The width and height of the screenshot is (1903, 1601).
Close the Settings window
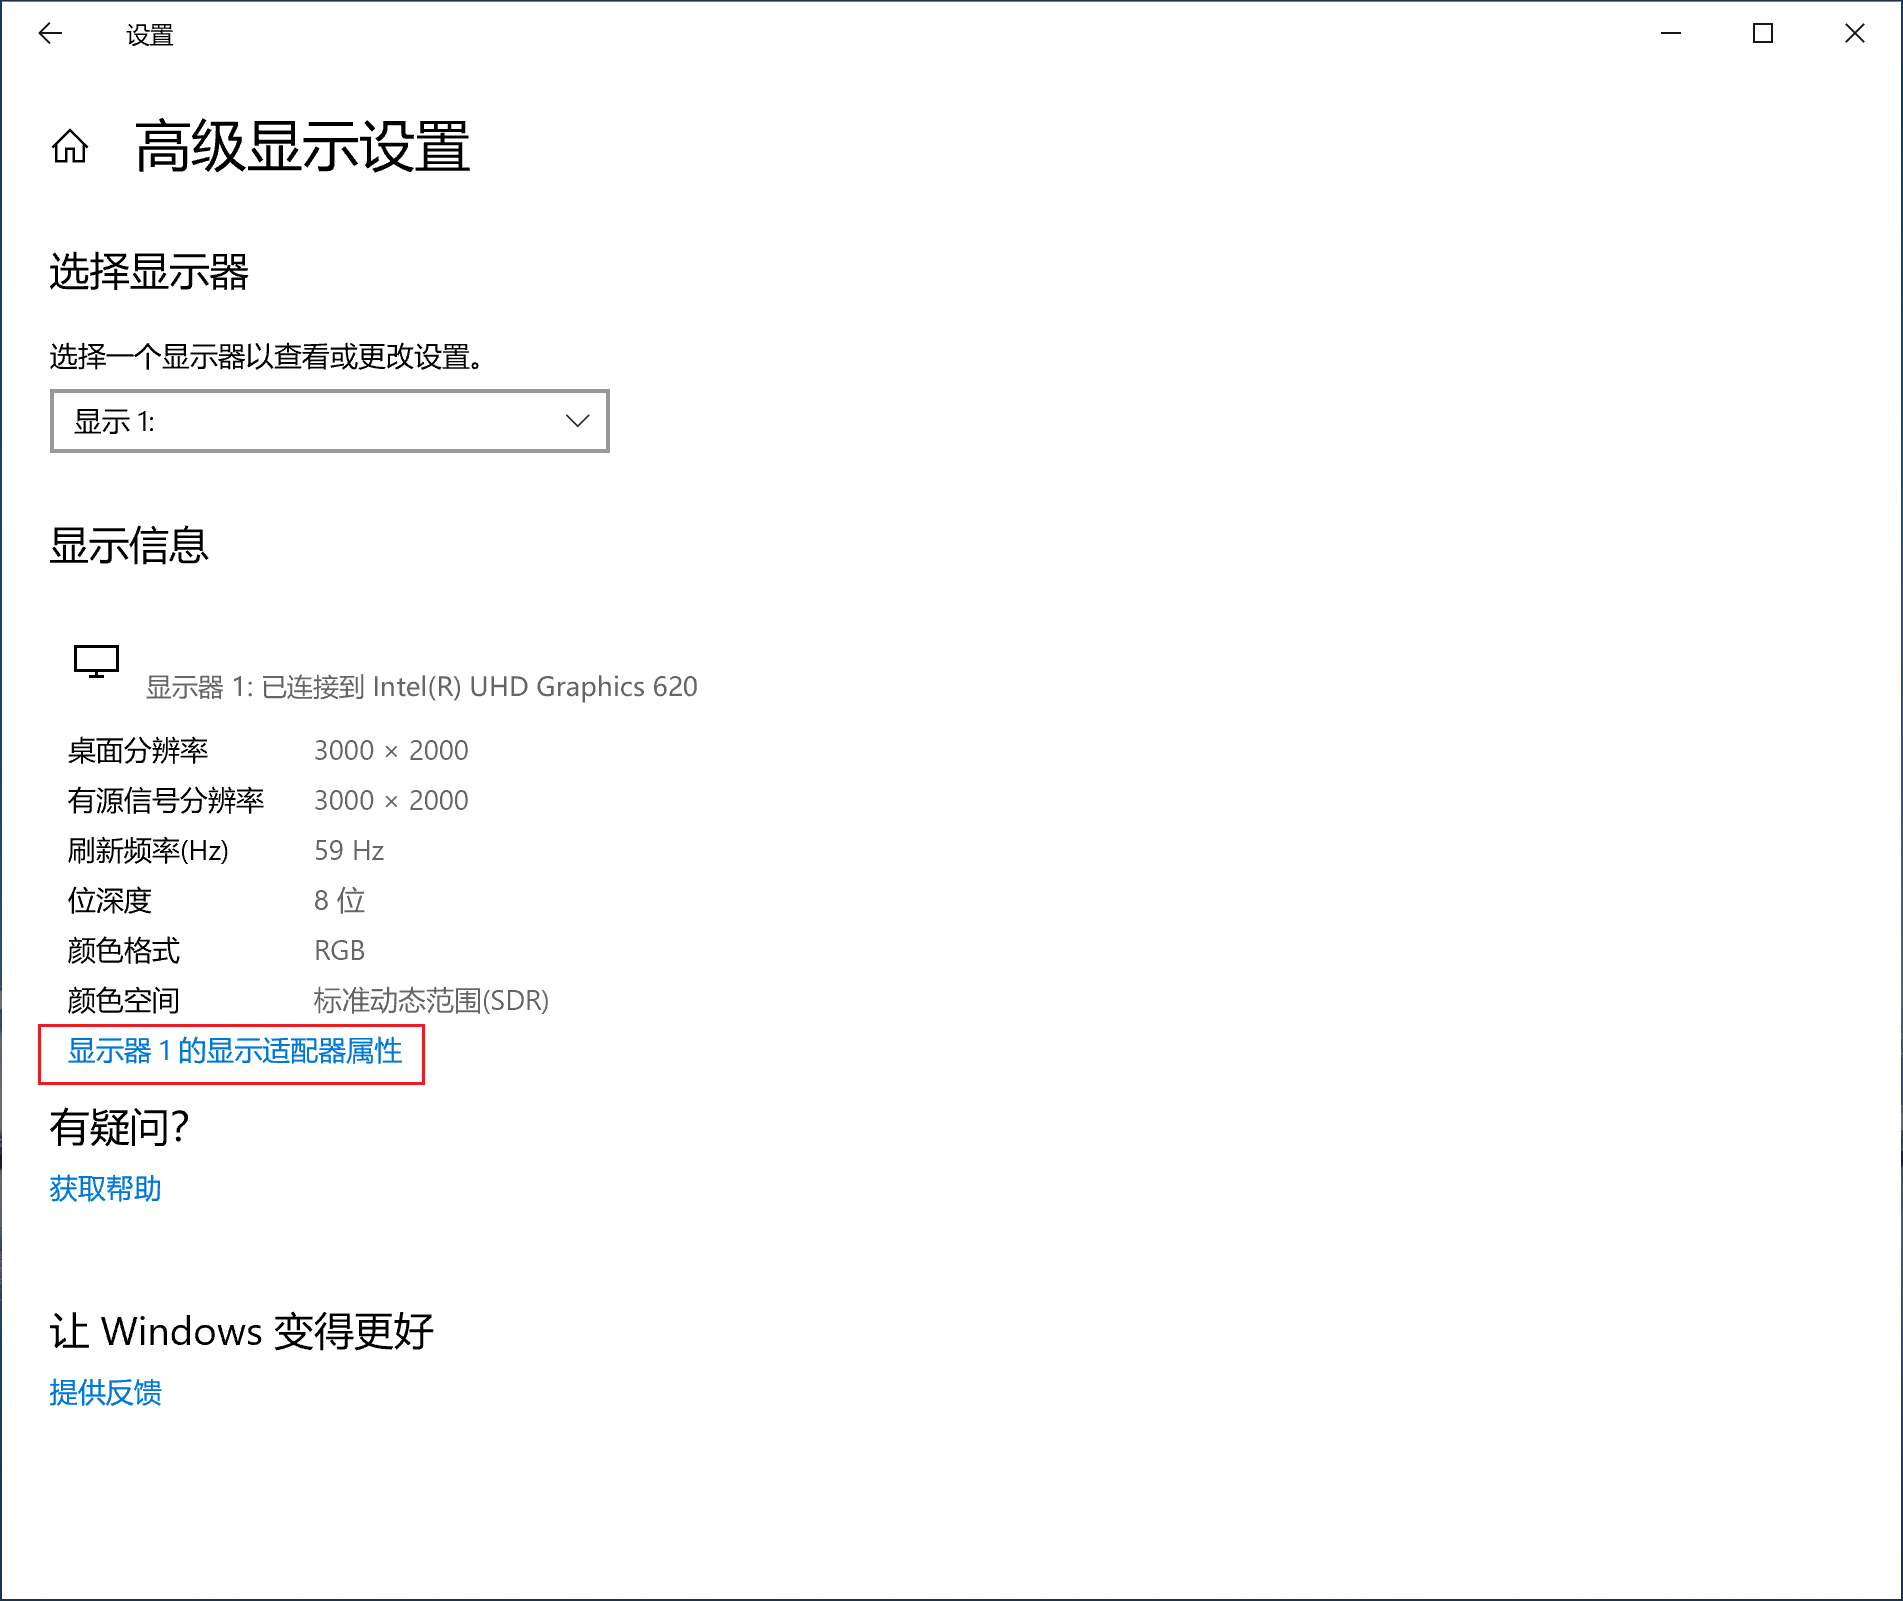point(1854,34)
